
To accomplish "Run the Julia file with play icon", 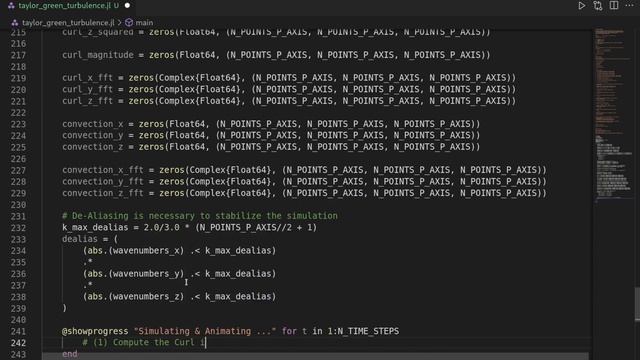I will click(x=582, y=6).
